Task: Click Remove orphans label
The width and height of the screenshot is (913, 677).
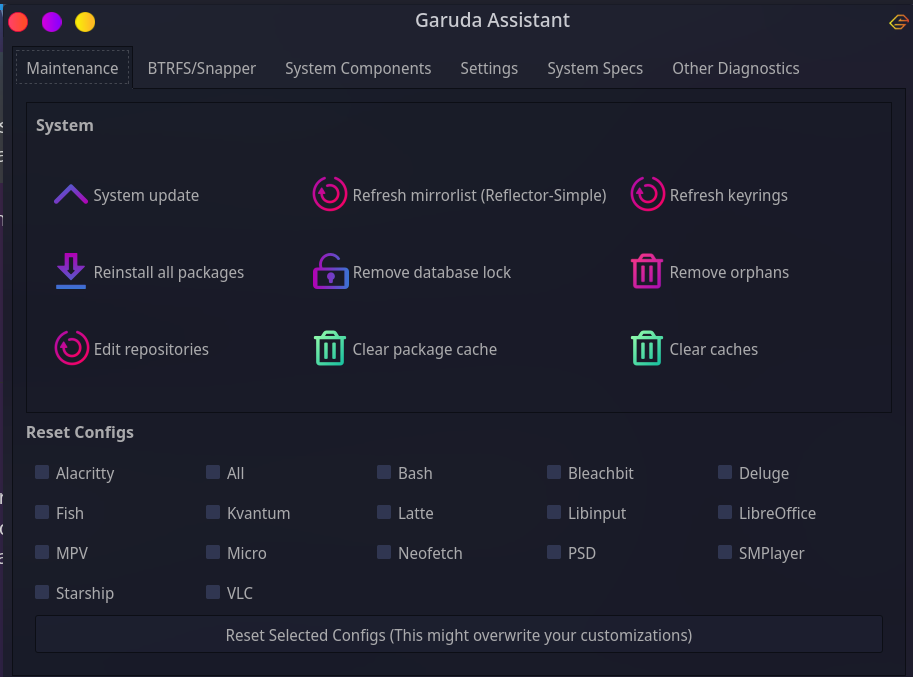Action: pyautogui.click(x=729, y=272)
